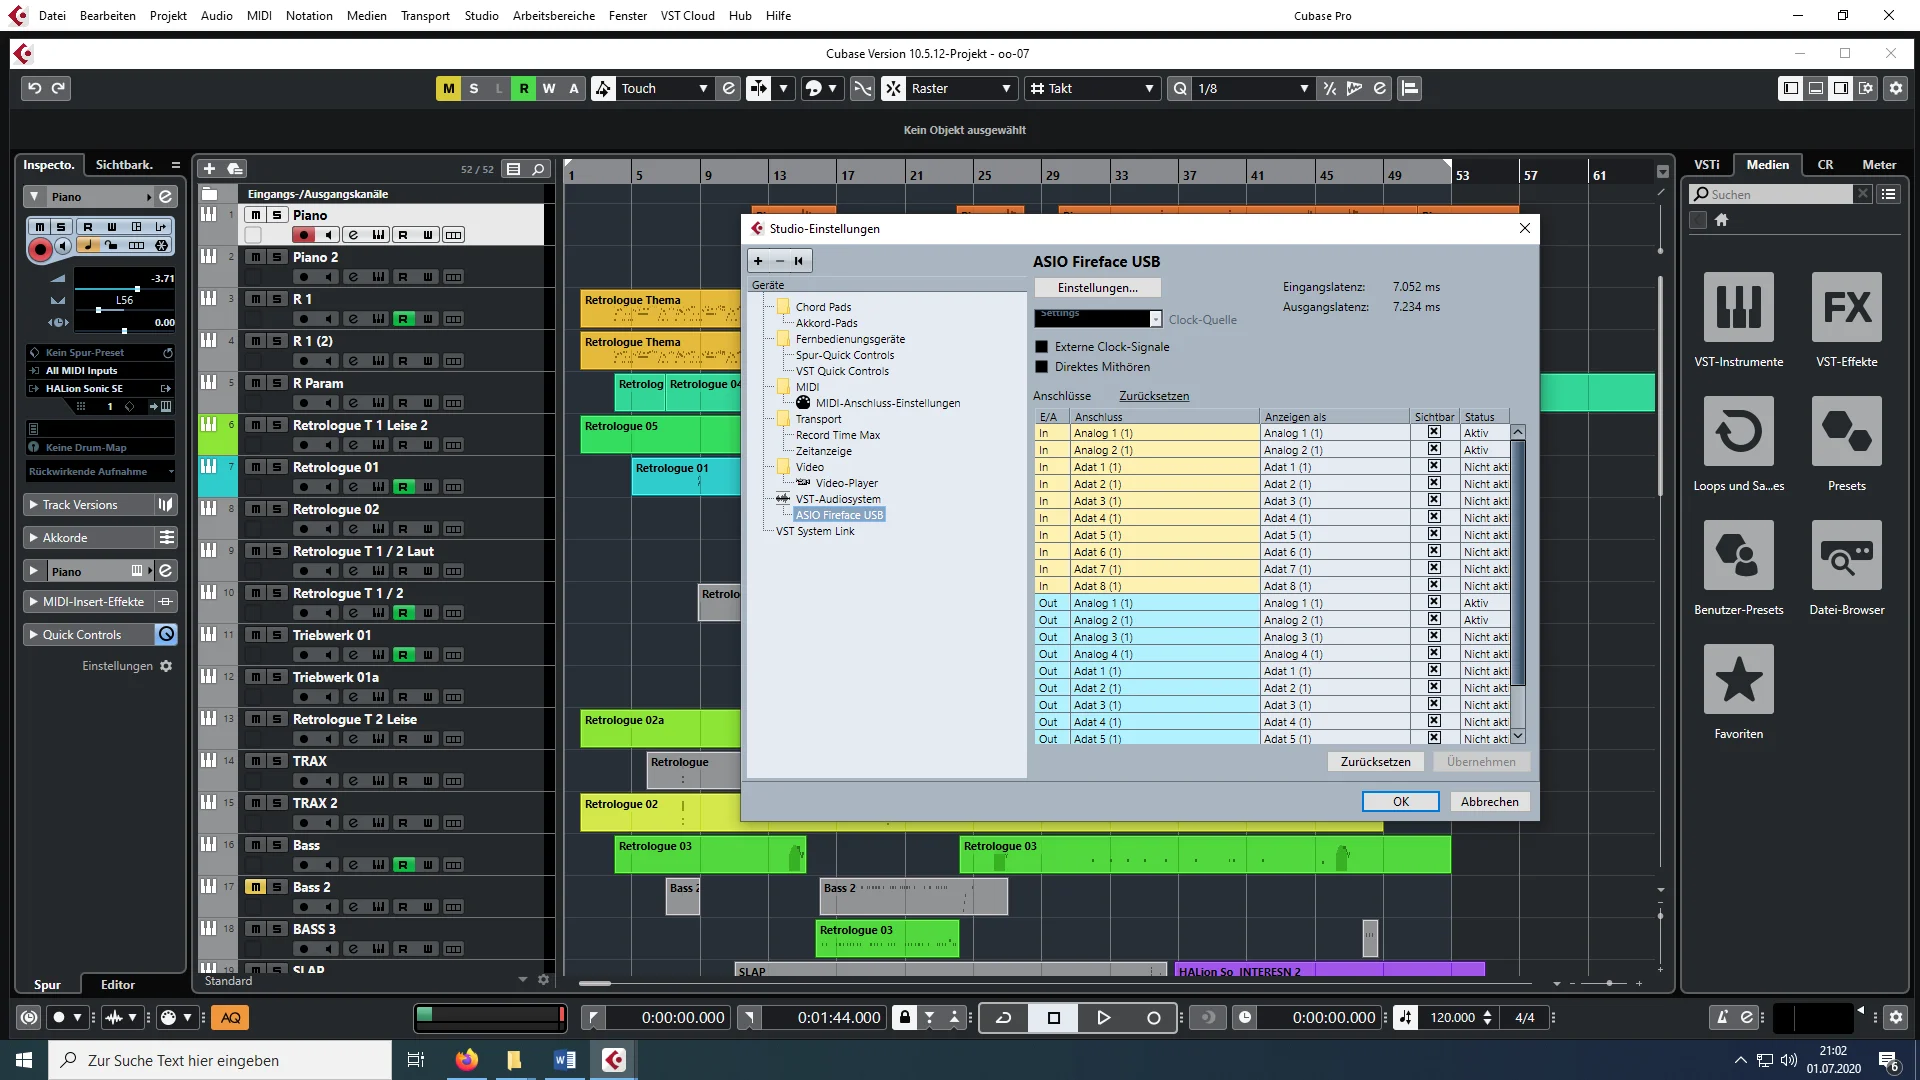This screenshot has width=1920, height=1080.
Task: Open VST-Instrumente in the Medien panel
Action: point(1738,308)
